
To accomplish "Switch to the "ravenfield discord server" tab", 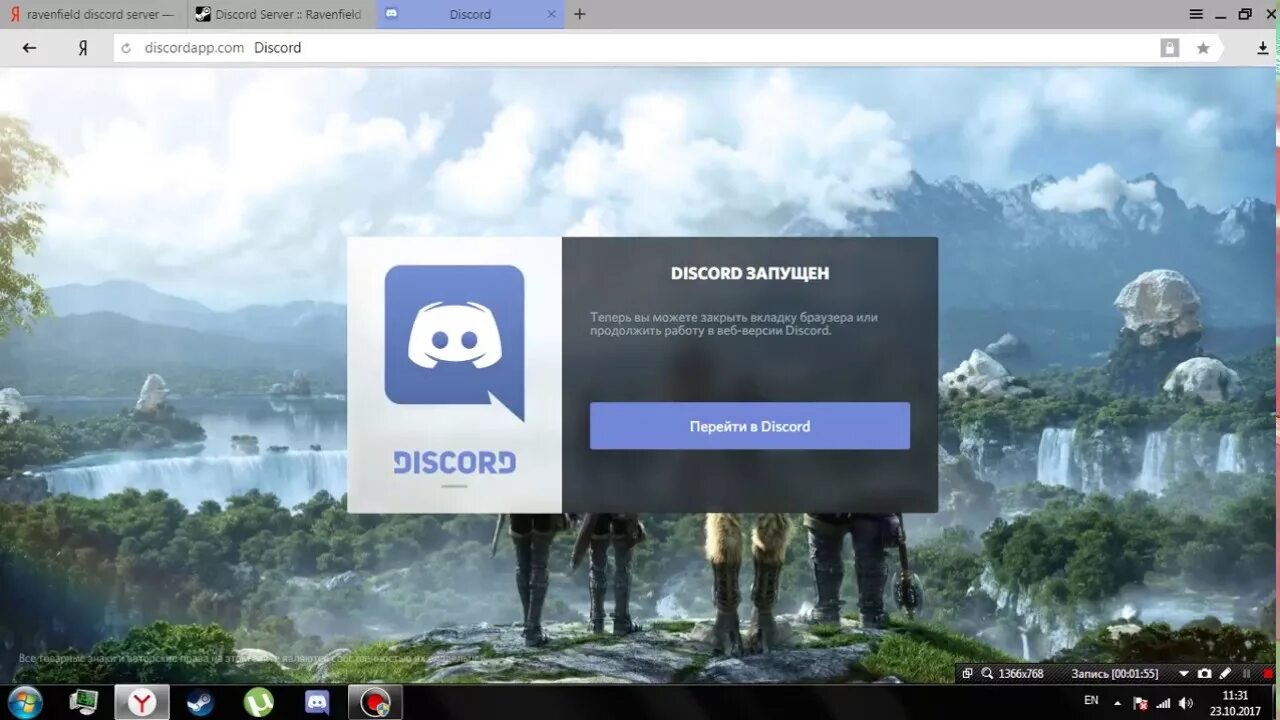I will pos(94,14).
